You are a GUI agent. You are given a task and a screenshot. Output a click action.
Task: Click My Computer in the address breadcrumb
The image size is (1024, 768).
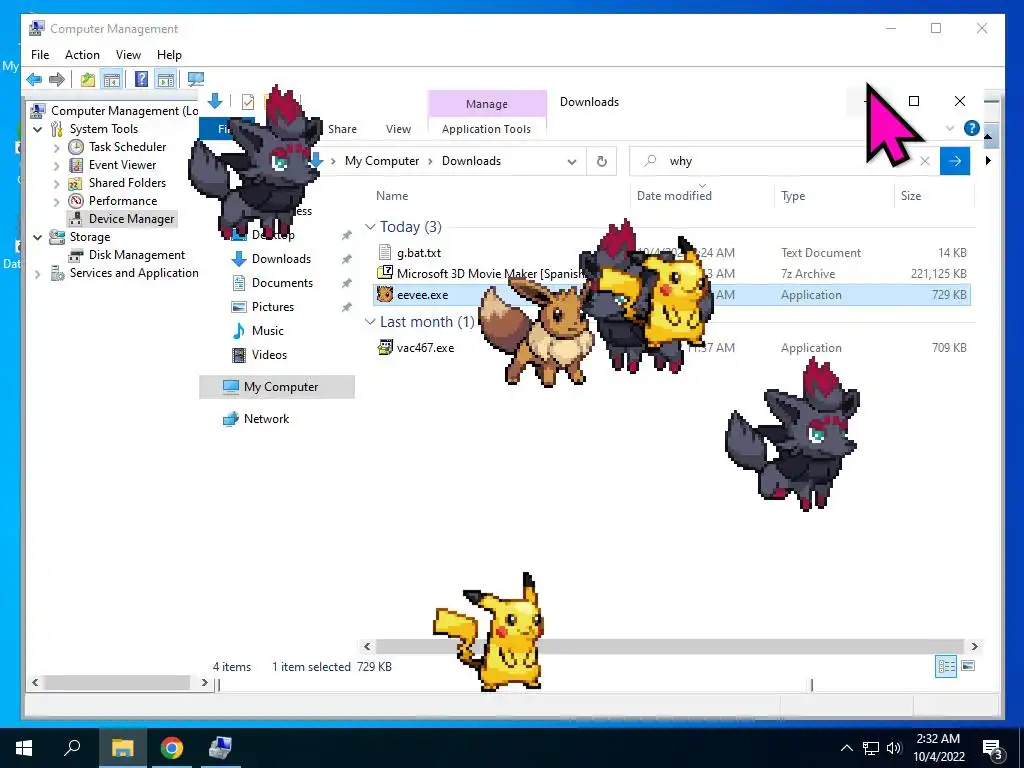[x=382, y=161]
